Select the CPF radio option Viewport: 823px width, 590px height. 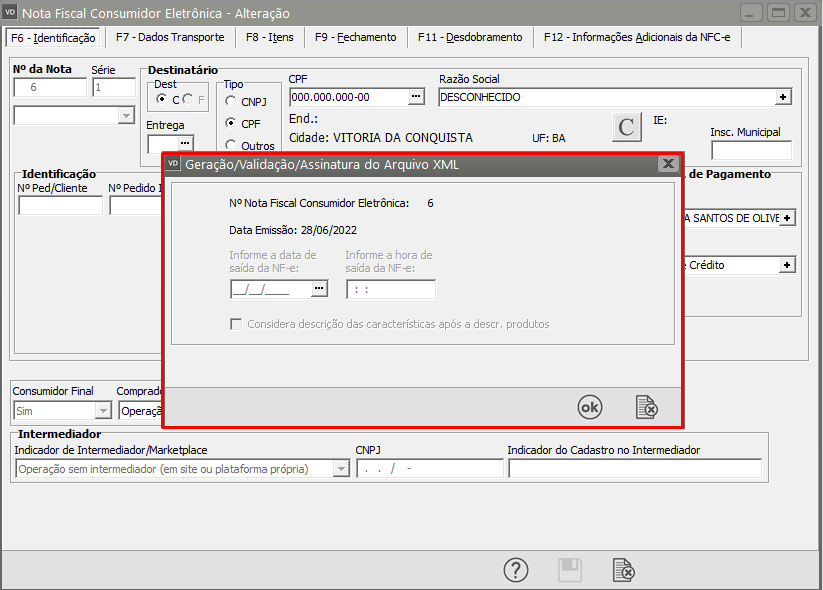point(231,123)
